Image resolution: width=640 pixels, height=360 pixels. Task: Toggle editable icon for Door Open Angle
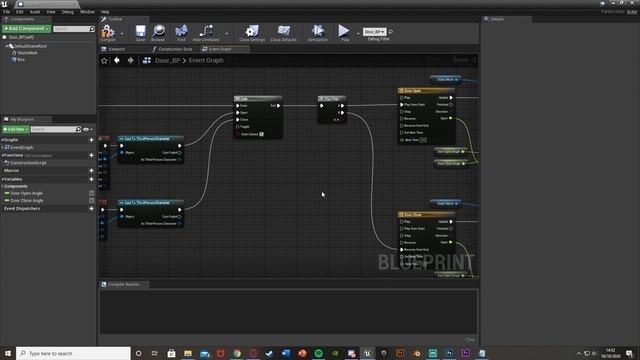tap(91, 193)
